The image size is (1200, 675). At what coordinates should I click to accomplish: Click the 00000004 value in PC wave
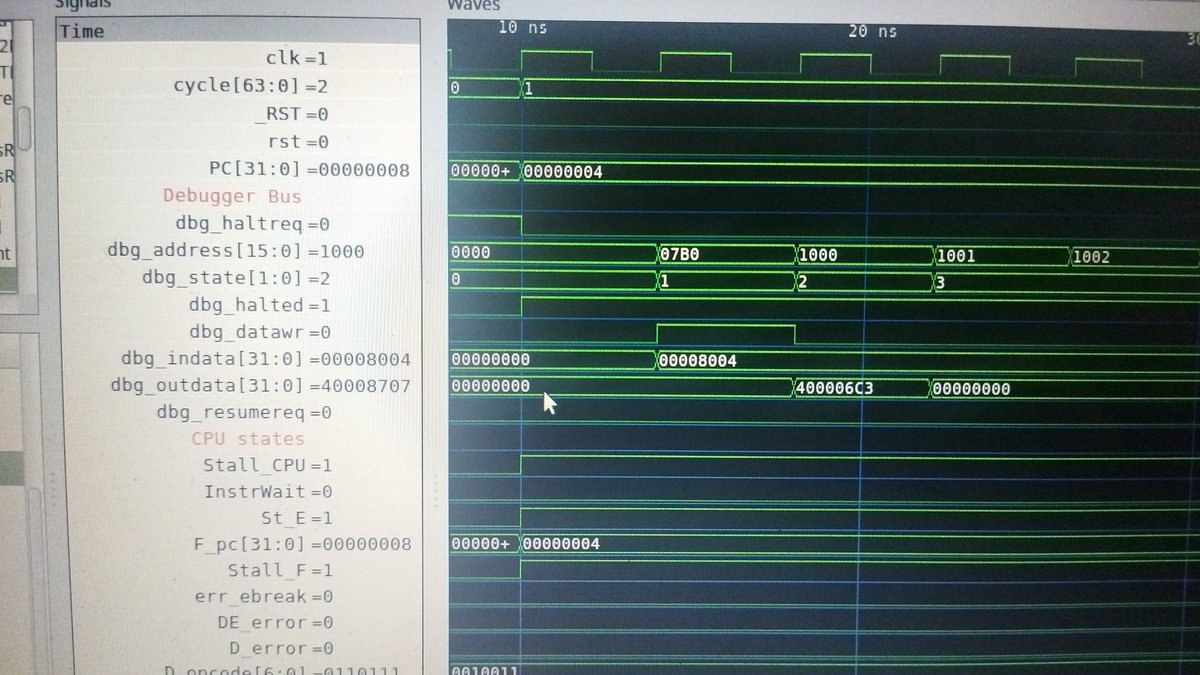click(563, 173)
